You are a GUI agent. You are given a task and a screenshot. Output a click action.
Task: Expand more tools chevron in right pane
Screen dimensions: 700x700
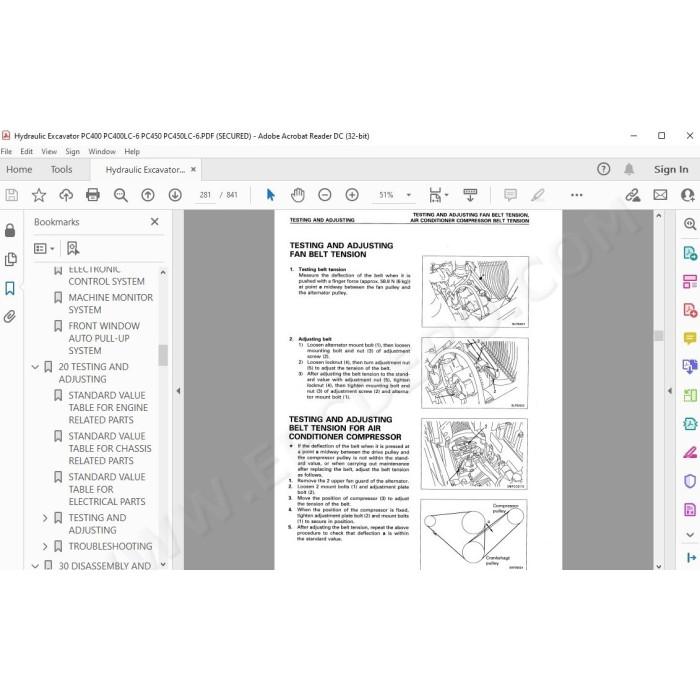coord(690,535)
